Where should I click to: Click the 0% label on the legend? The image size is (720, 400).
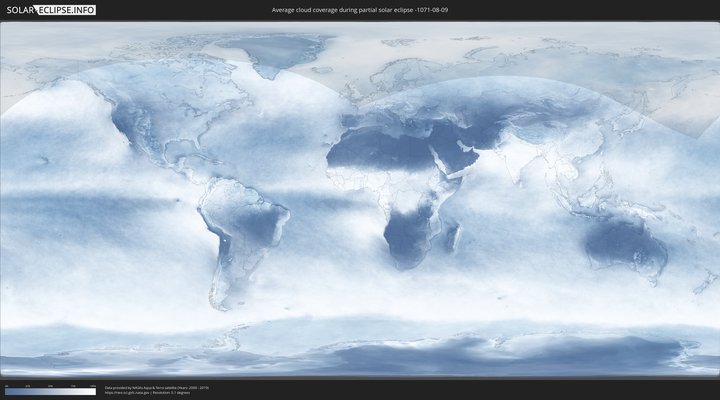click(x=6, y=386)
